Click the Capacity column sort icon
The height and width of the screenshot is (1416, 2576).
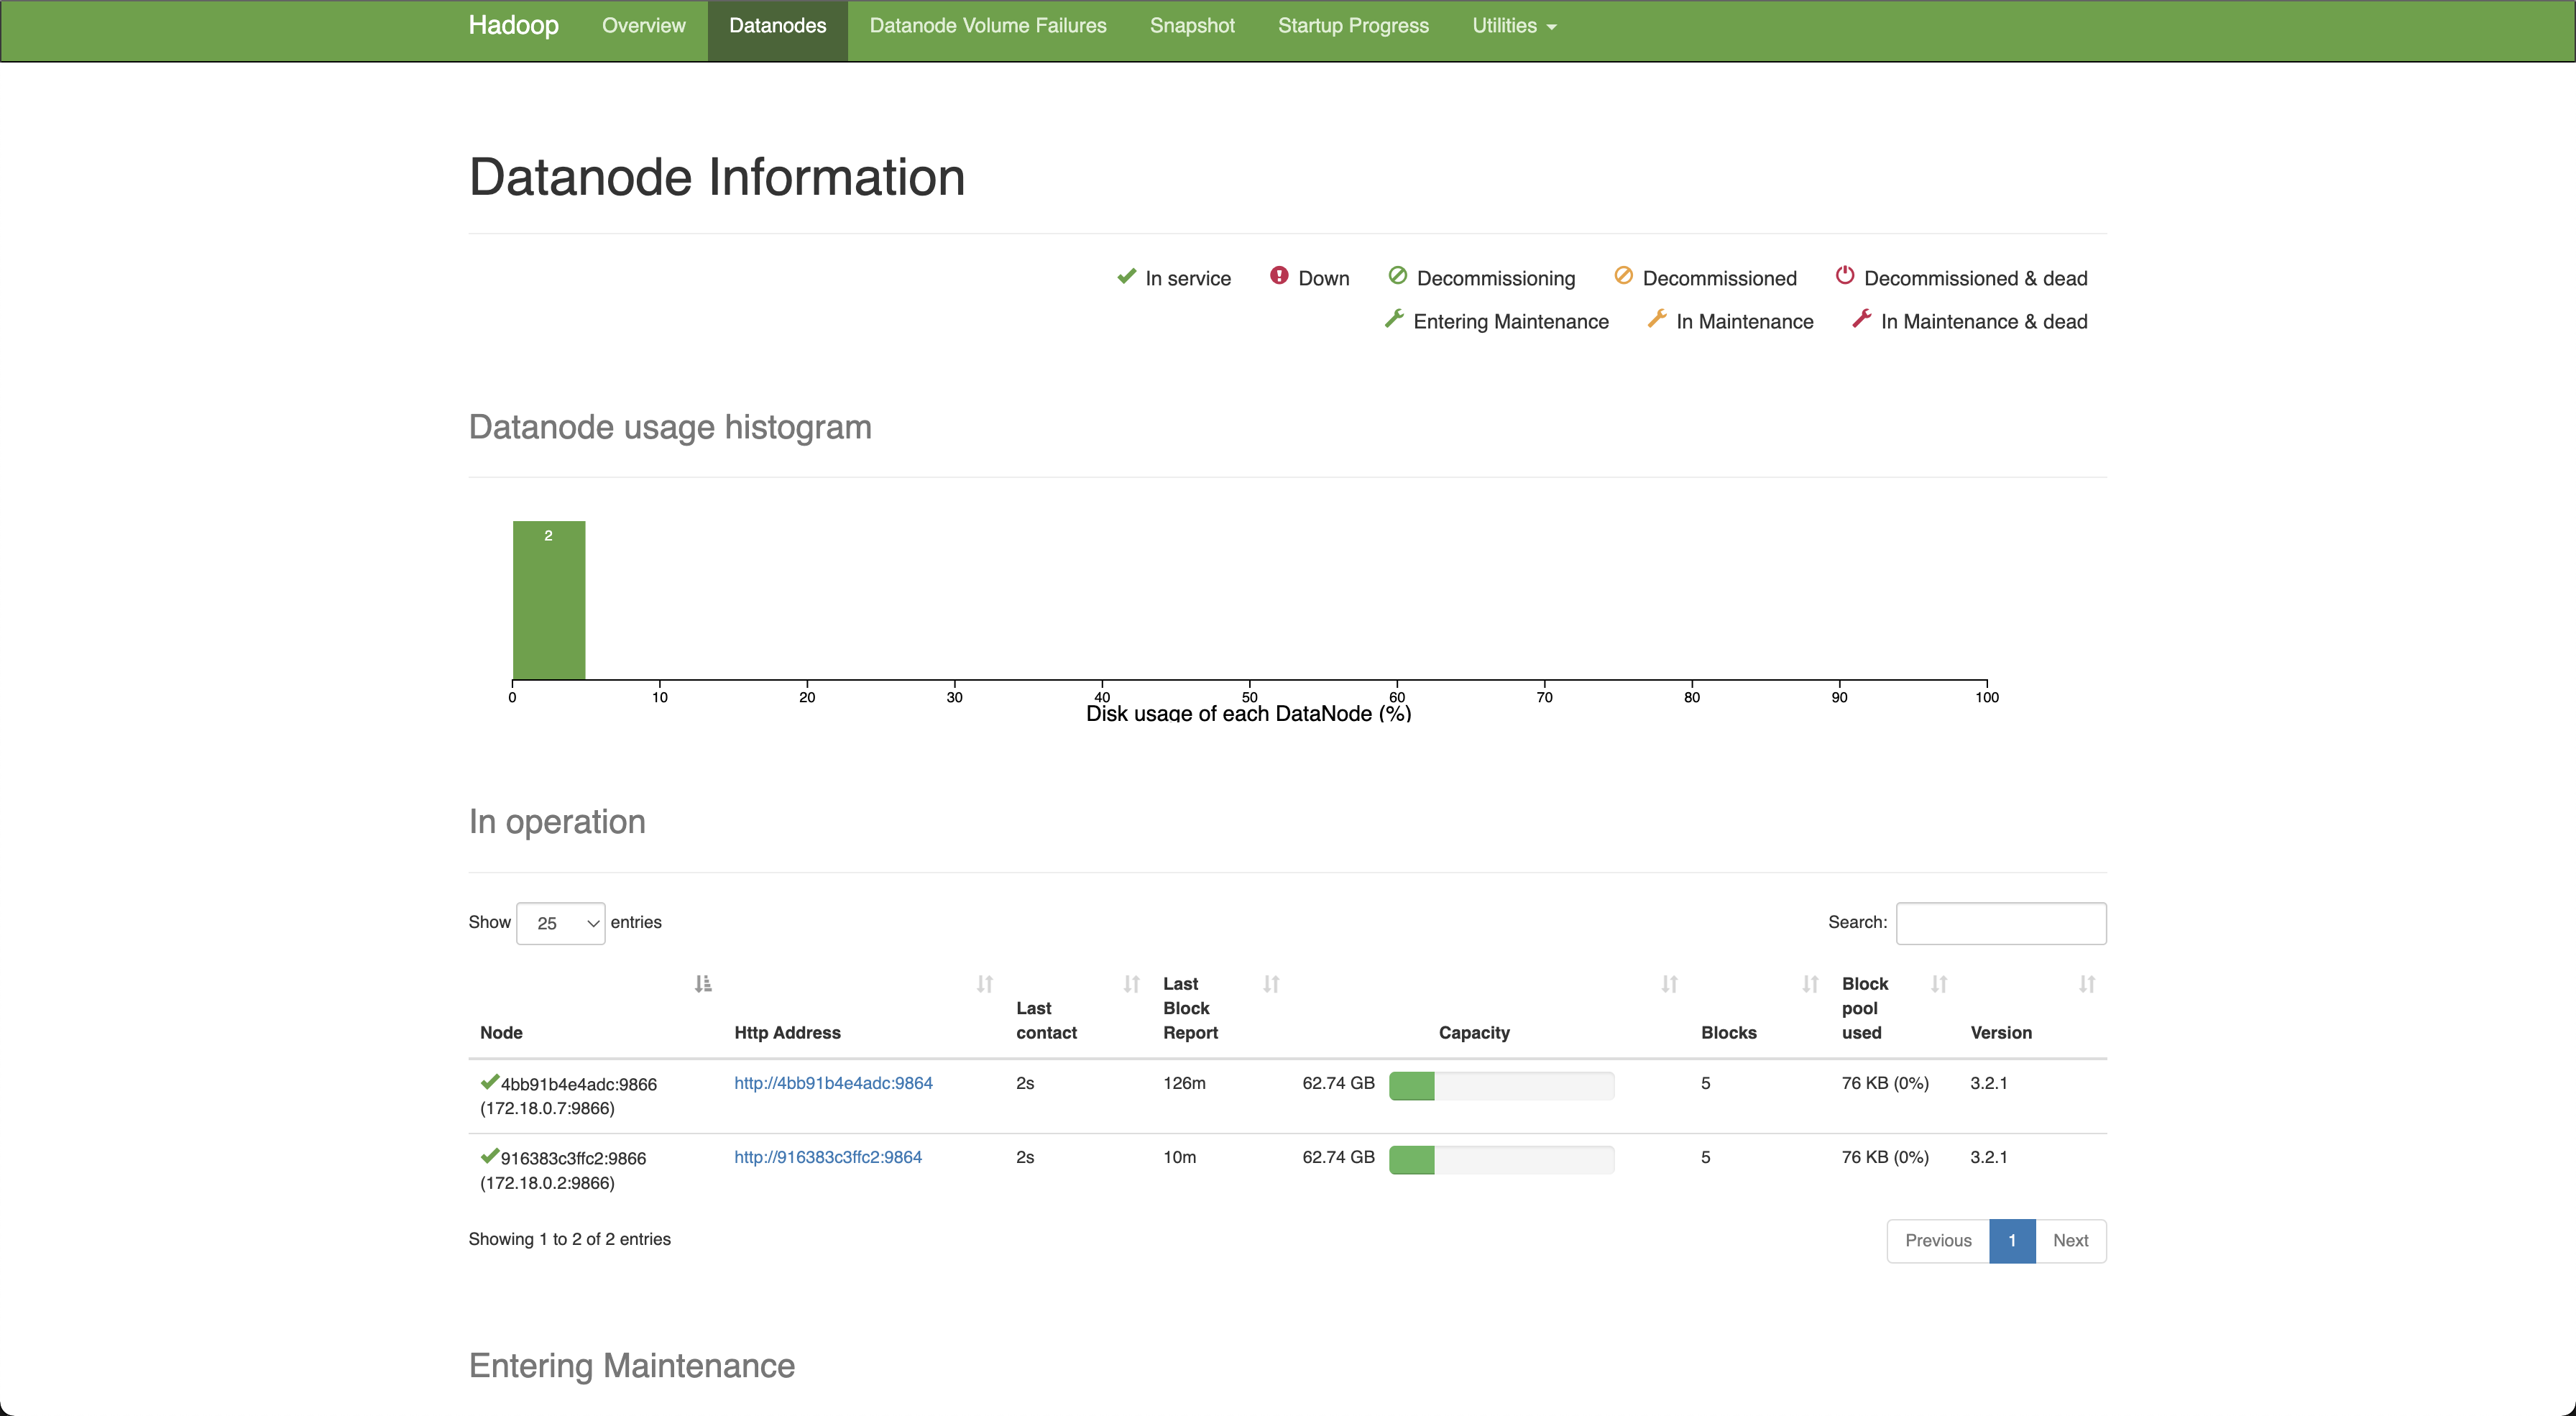pos(1669,984)
